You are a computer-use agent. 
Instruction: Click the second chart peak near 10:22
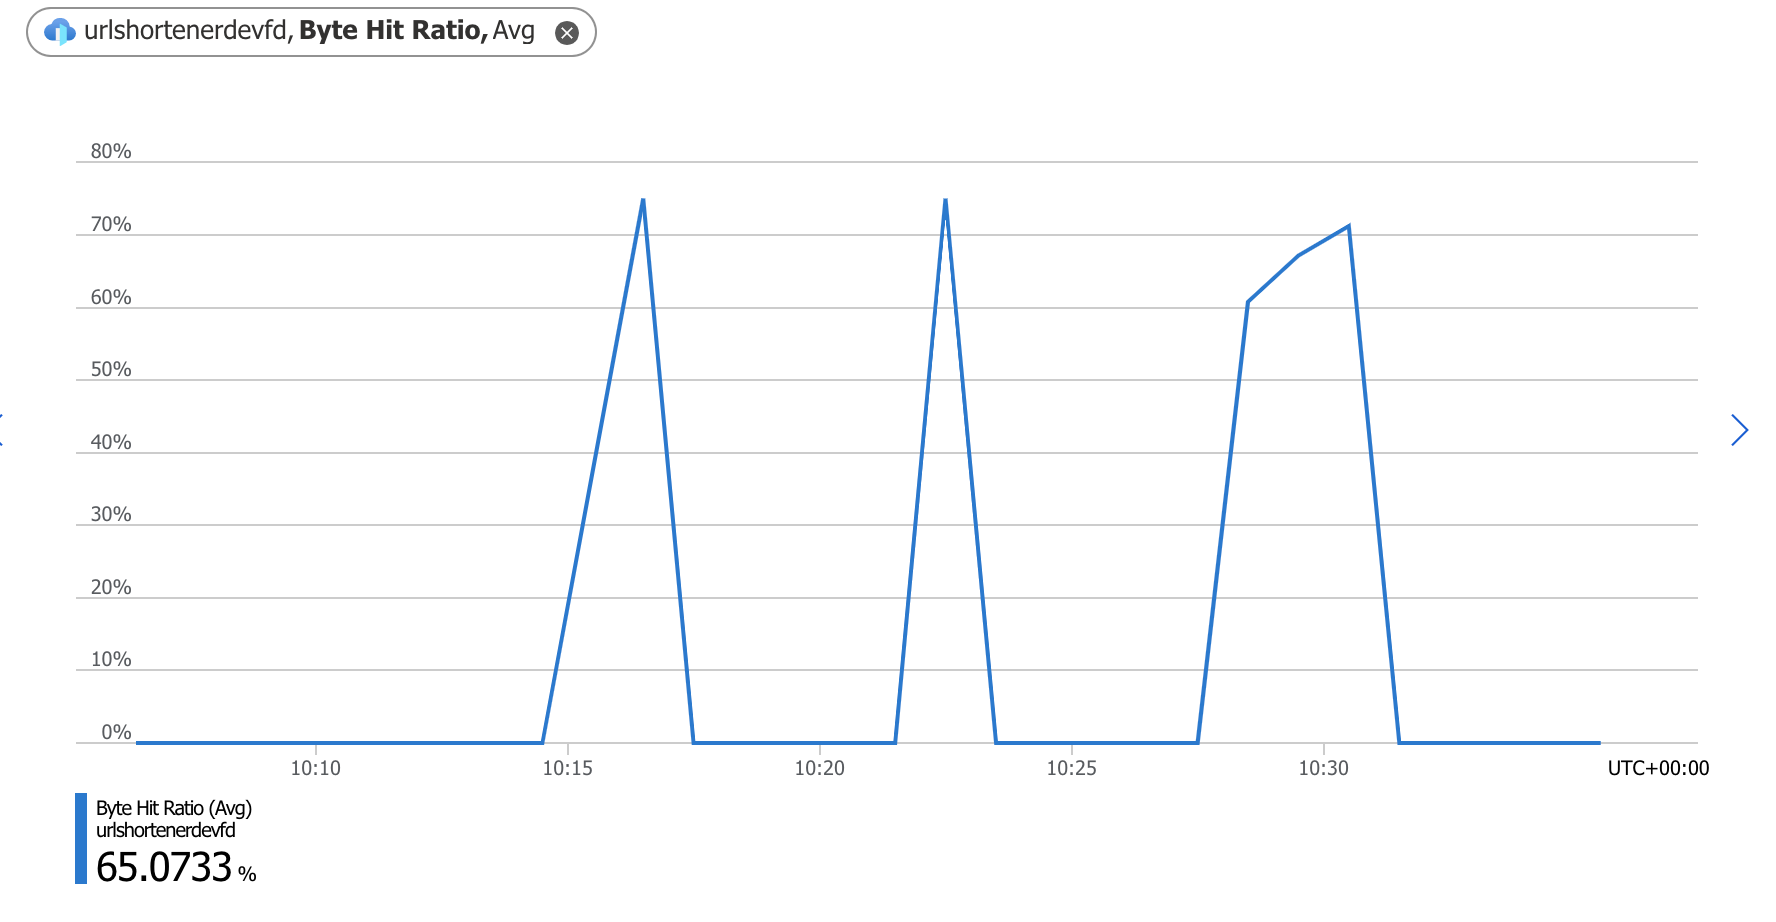tap(945, 200)
